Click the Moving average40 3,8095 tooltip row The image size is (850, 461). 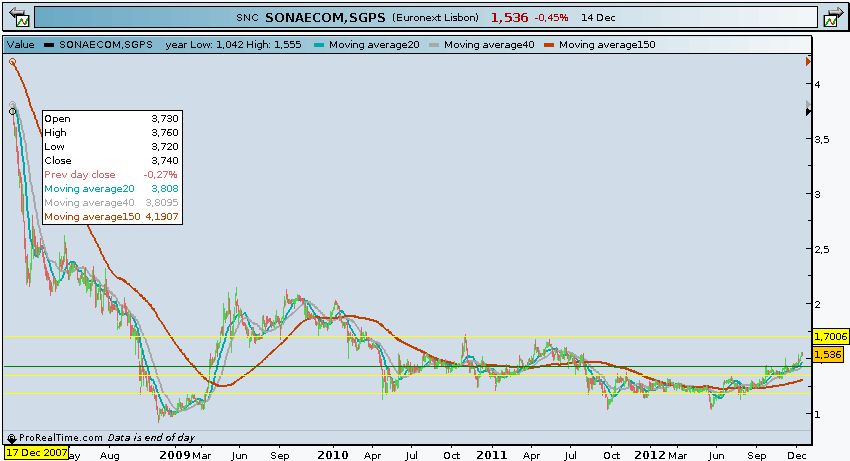pos(112,203)
